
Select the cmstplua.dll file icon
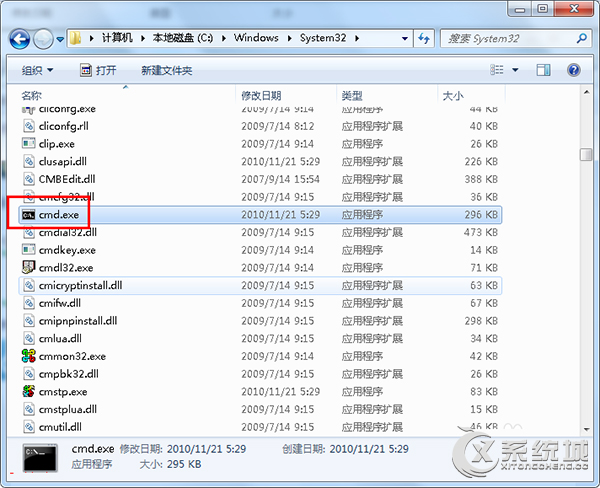point(29,409)
